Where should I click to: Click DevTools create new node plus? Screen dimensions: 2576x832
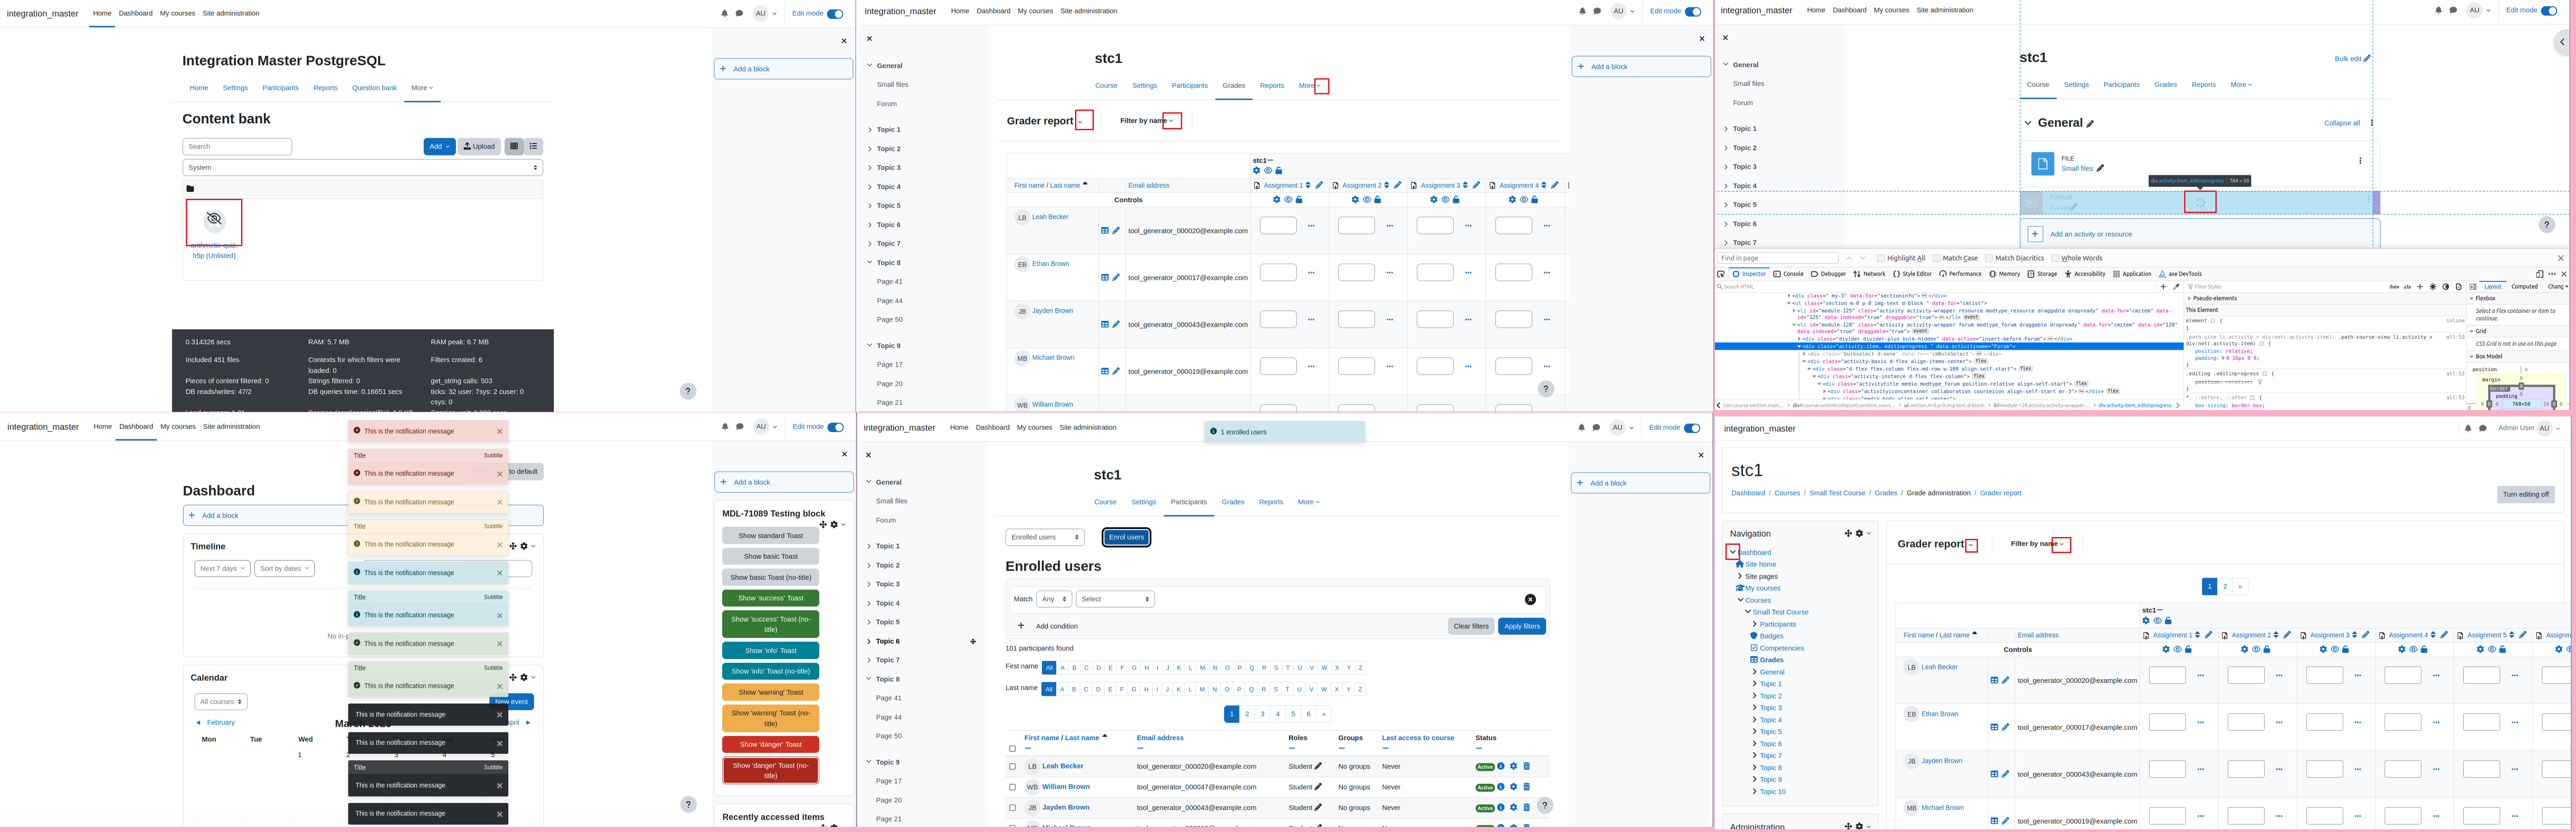tap(2163, 287)
